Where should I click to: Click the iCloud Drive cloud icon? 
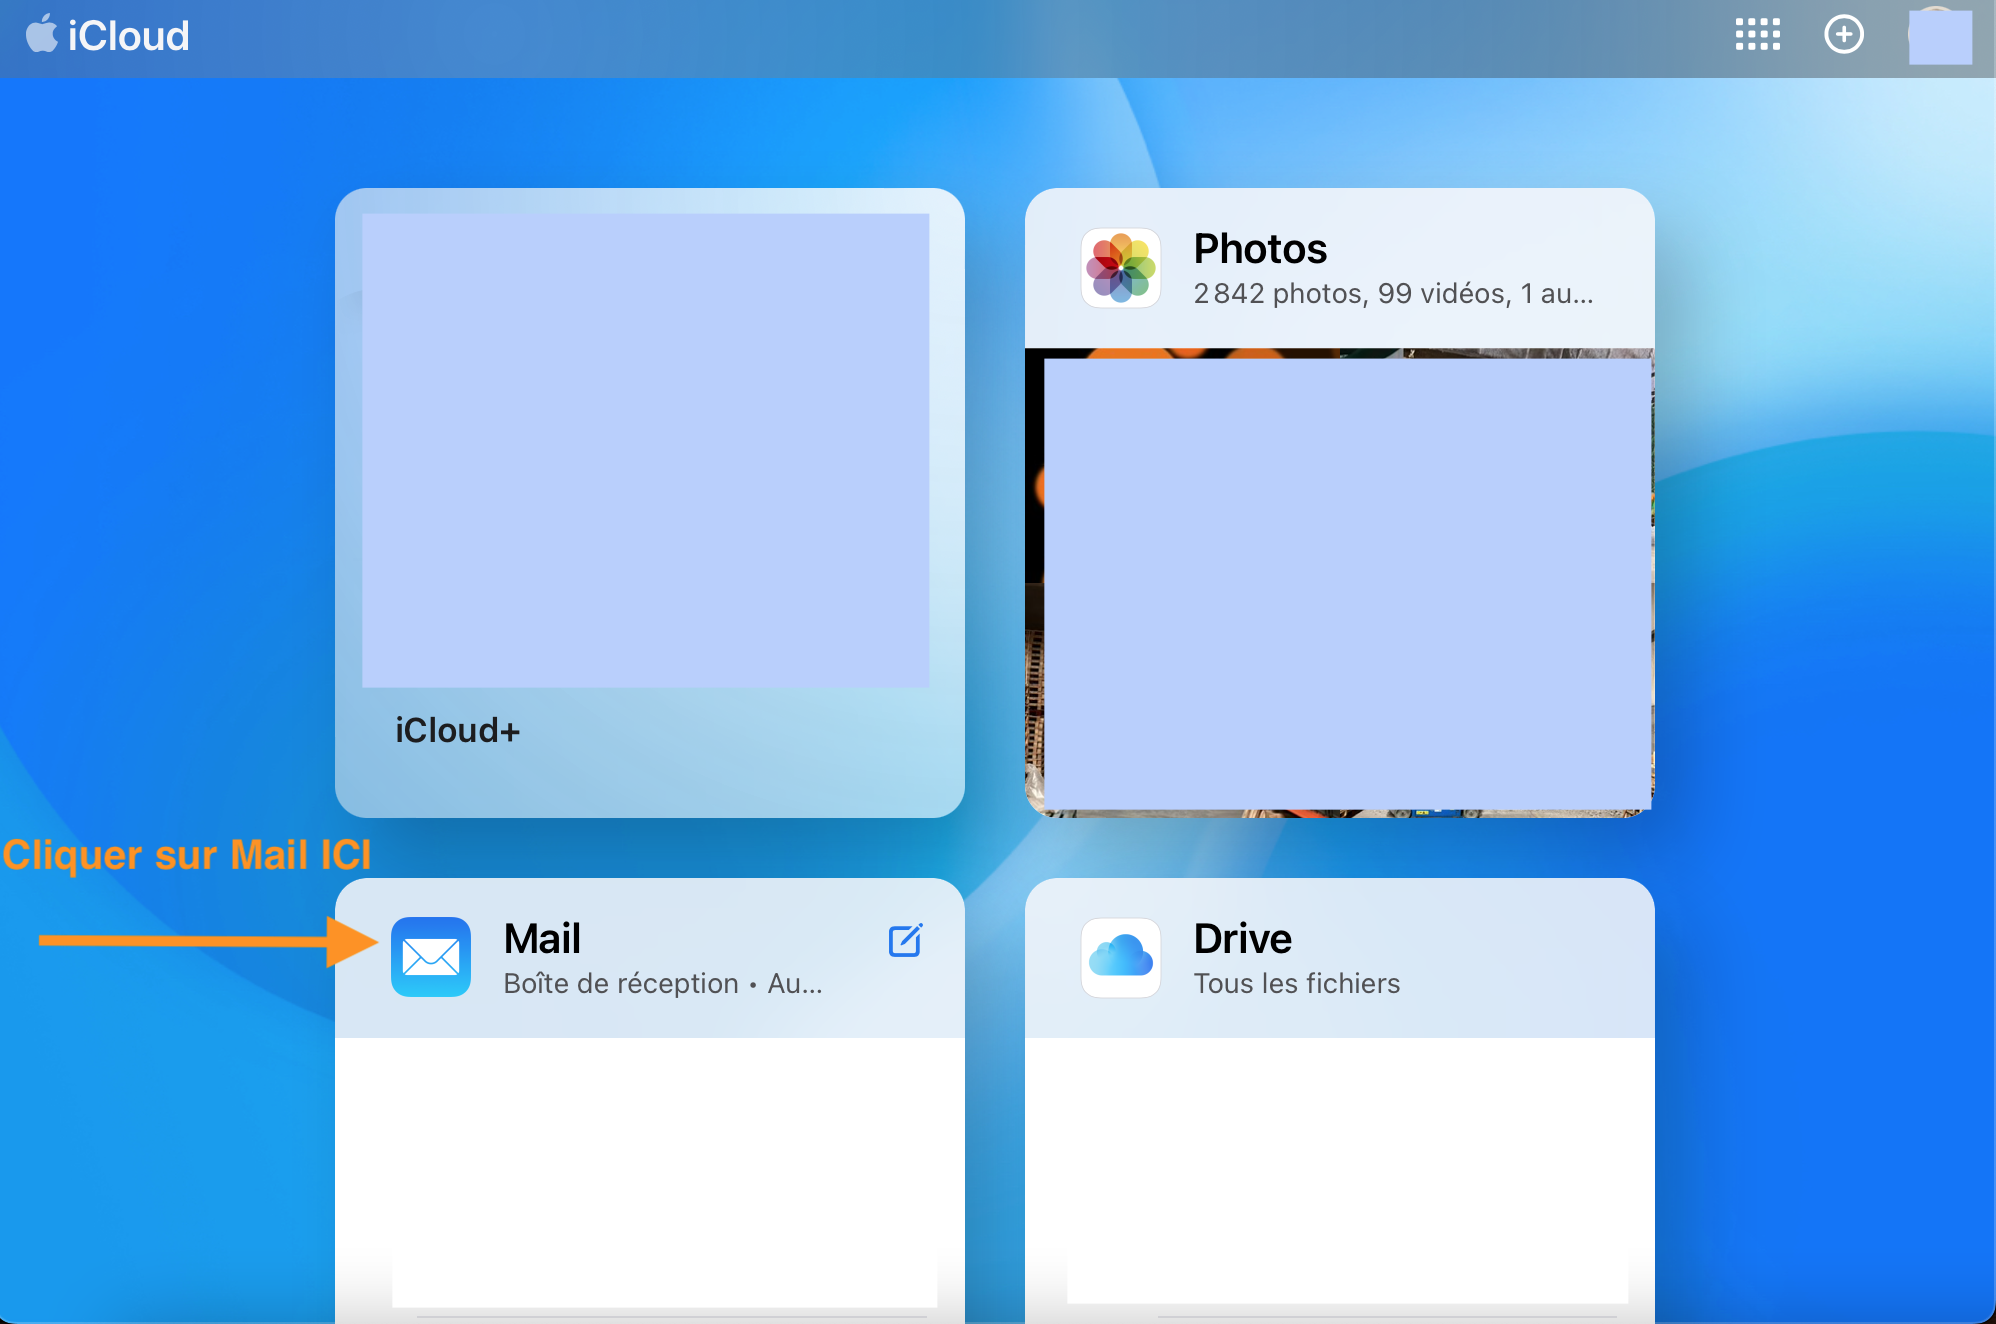pos(1121,957)
